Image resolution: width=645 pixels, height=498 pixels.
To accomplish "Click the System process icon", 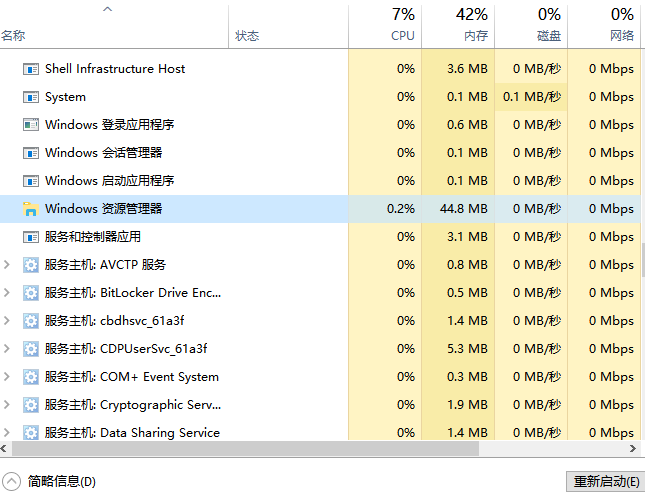I will [31, 97].
